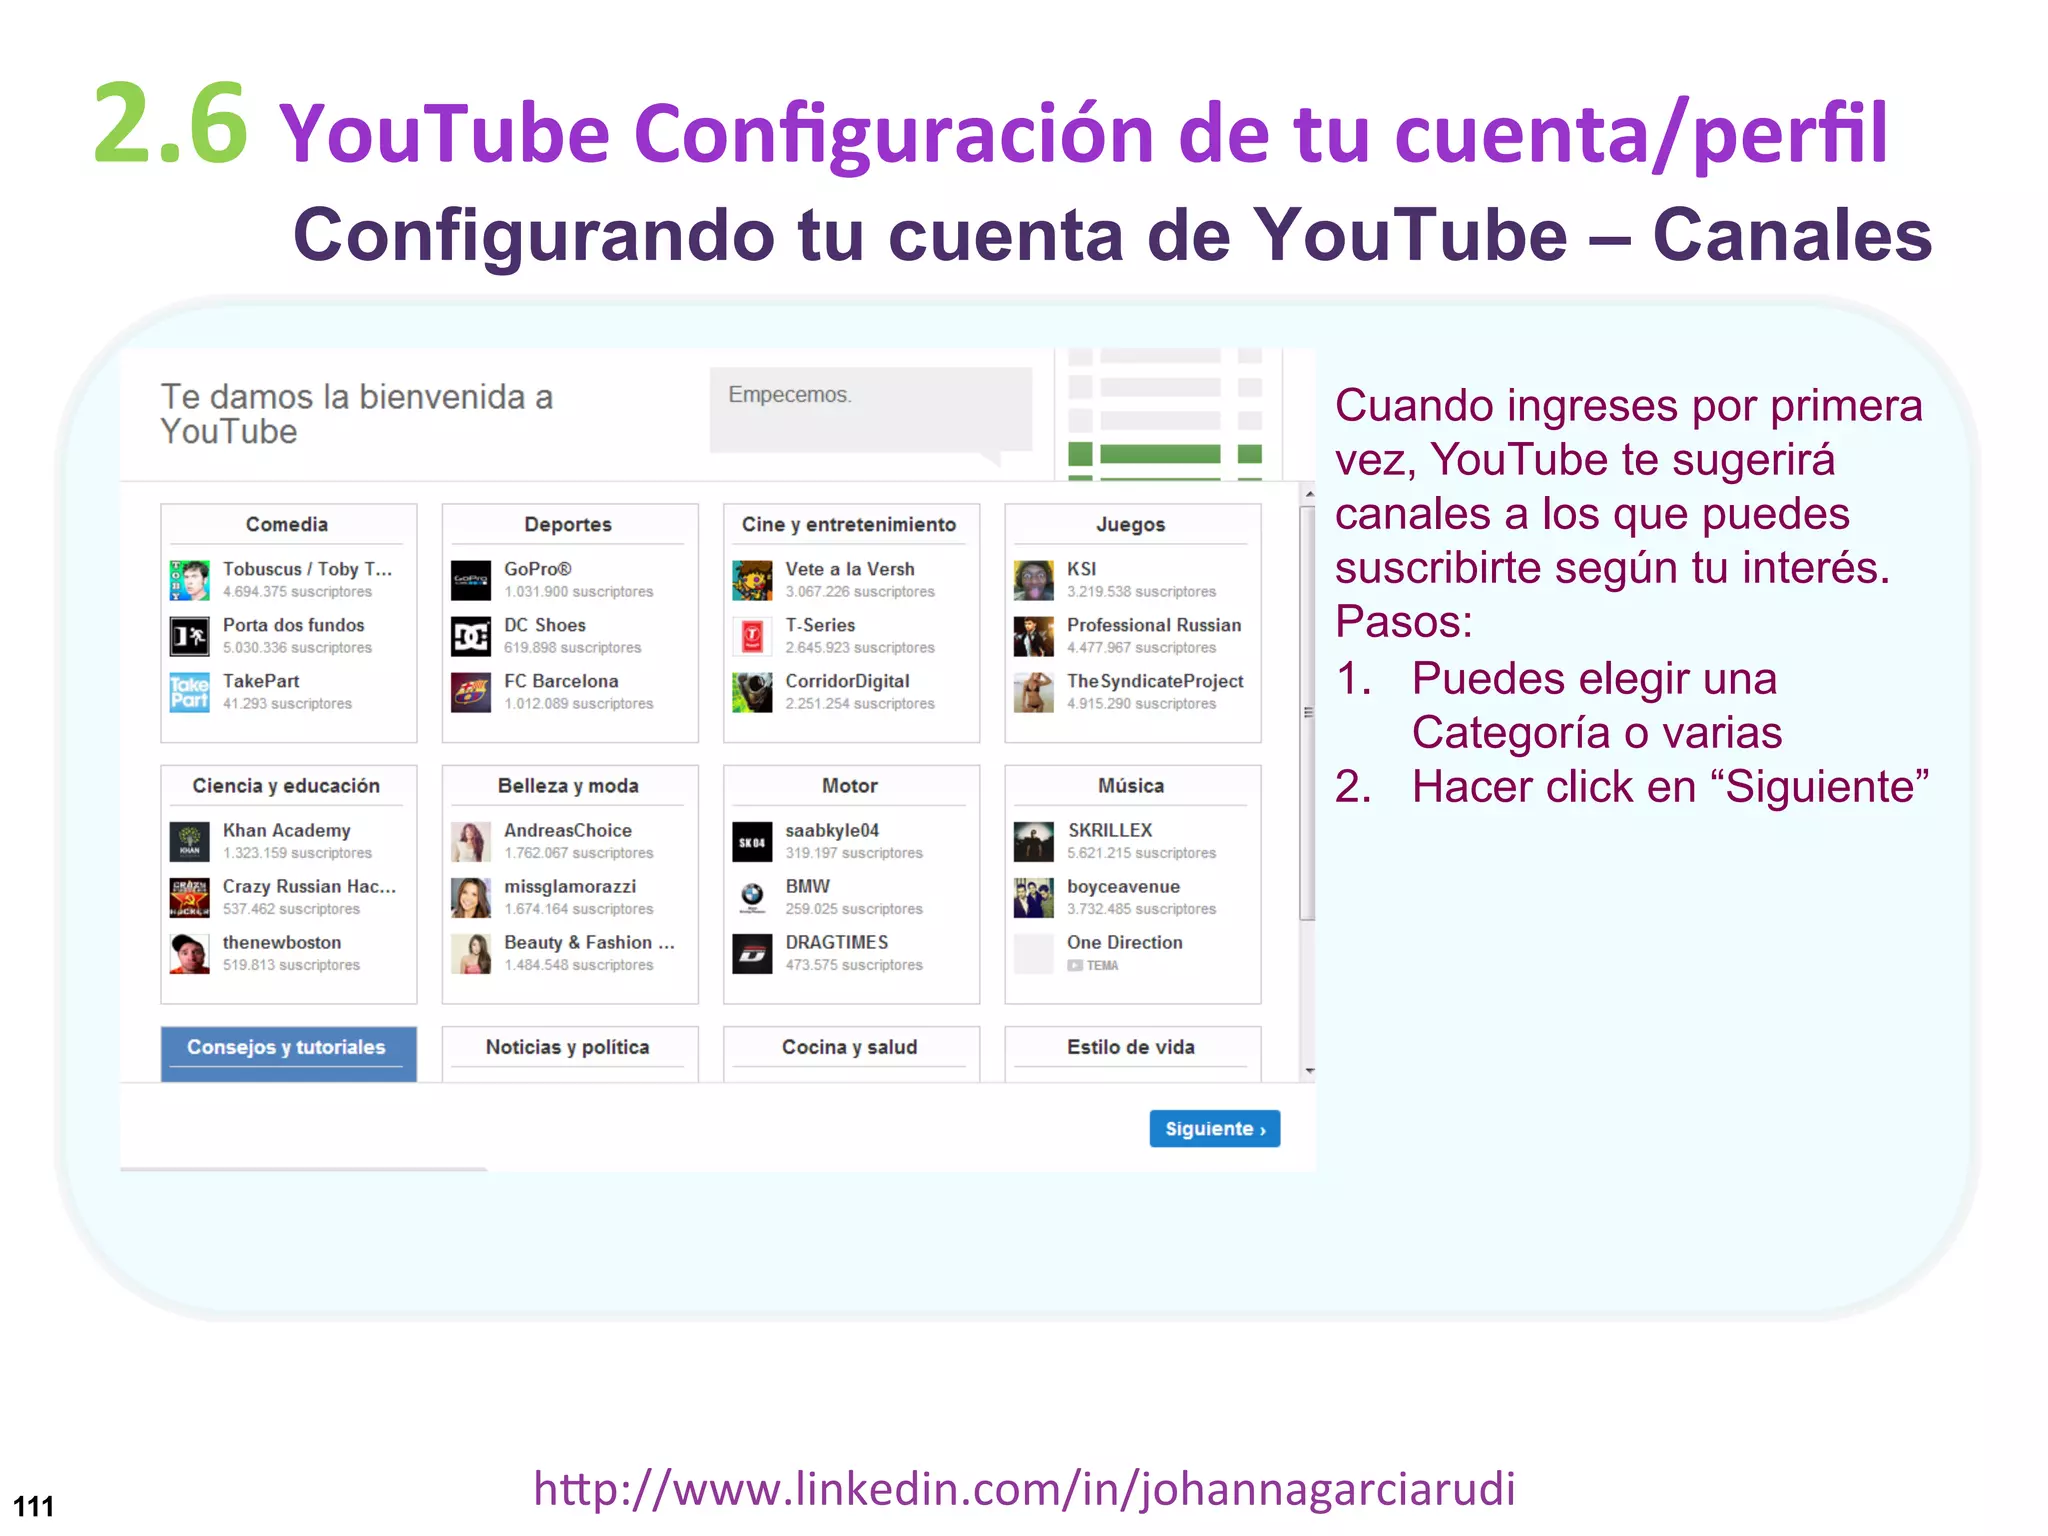
Task: Click the green highlighted row in preview
Action: 1164,454
